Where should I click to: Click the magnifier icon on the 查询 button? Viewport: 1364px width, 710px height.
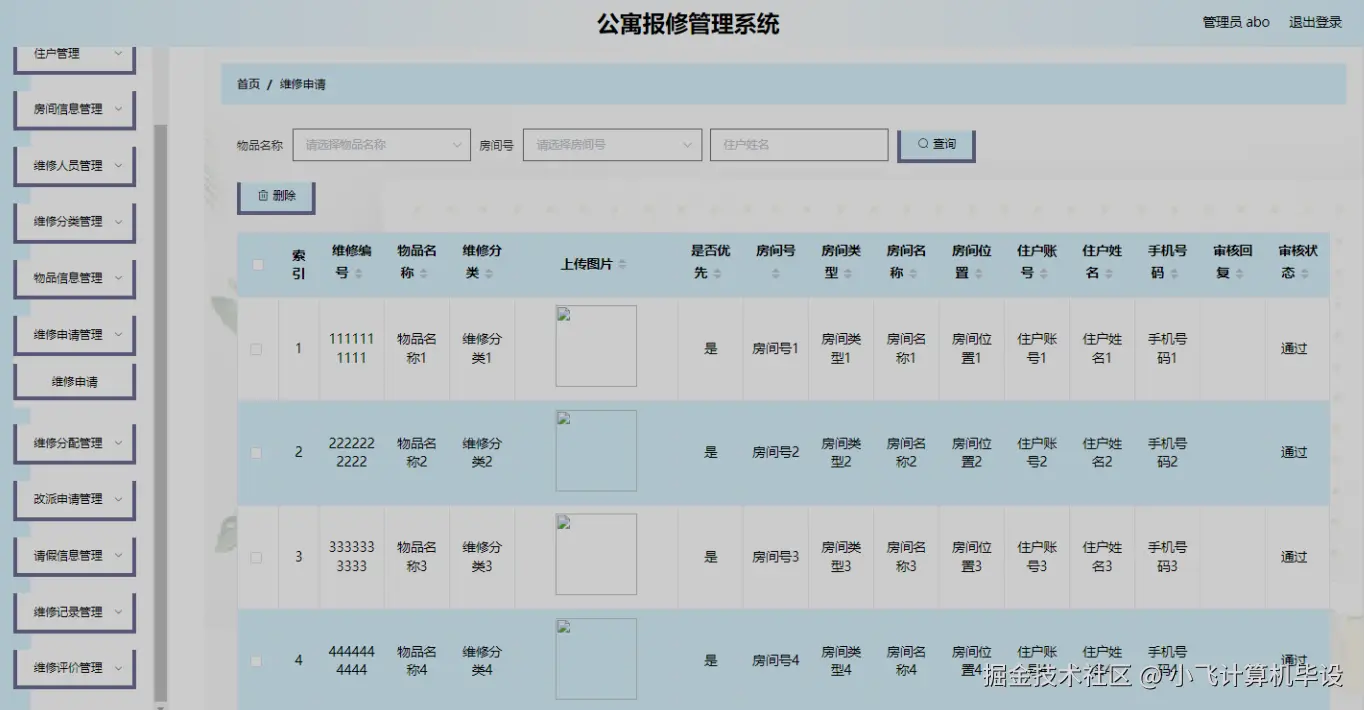(x=921, y=144)
